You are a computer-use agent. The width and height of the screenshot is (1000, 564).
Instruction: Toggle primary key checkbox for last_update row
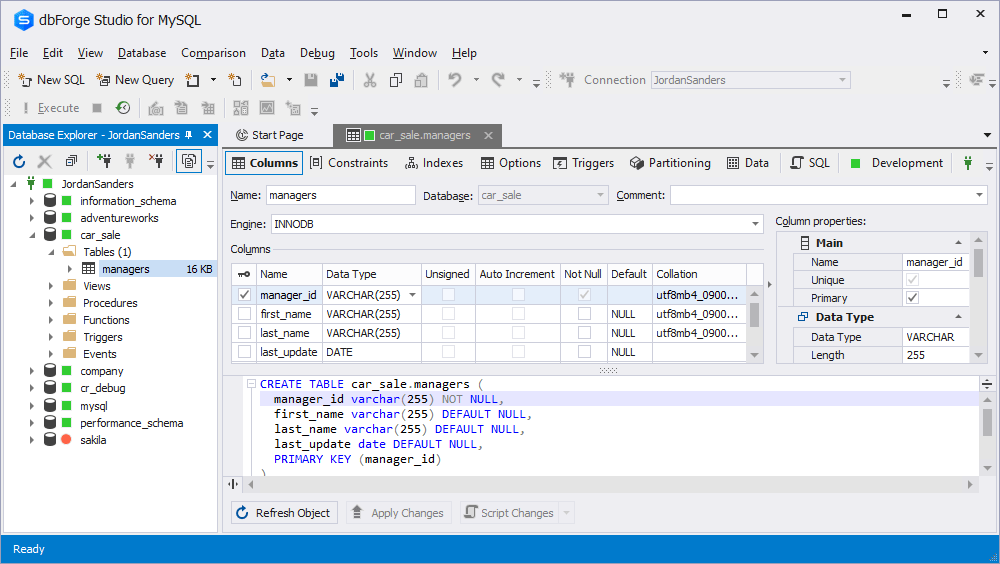(x=244, y=352)
